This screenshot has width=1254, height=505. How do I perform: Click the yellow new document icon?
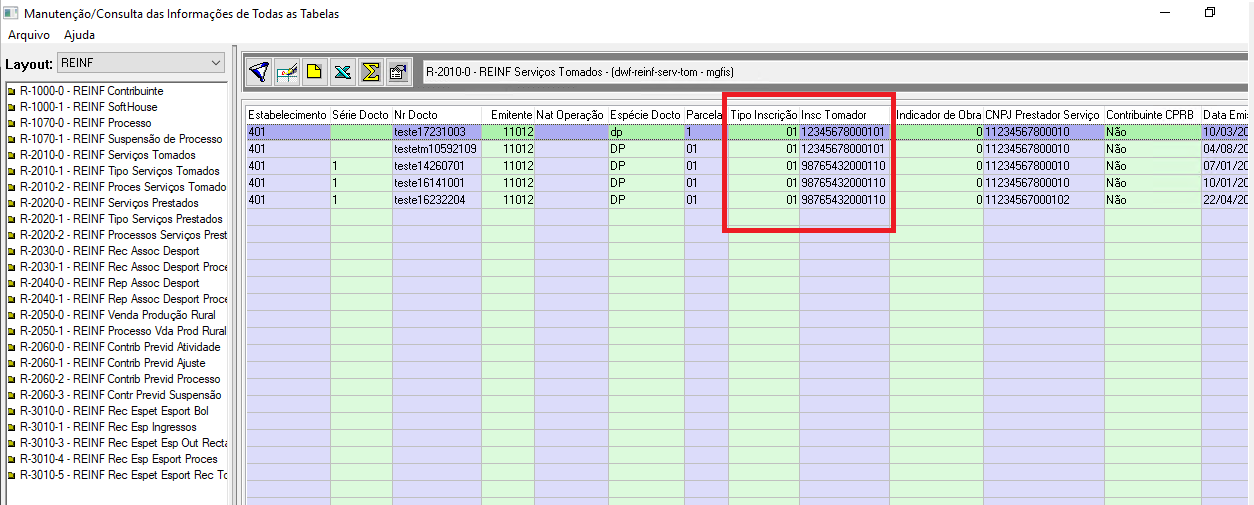(315, 71)
